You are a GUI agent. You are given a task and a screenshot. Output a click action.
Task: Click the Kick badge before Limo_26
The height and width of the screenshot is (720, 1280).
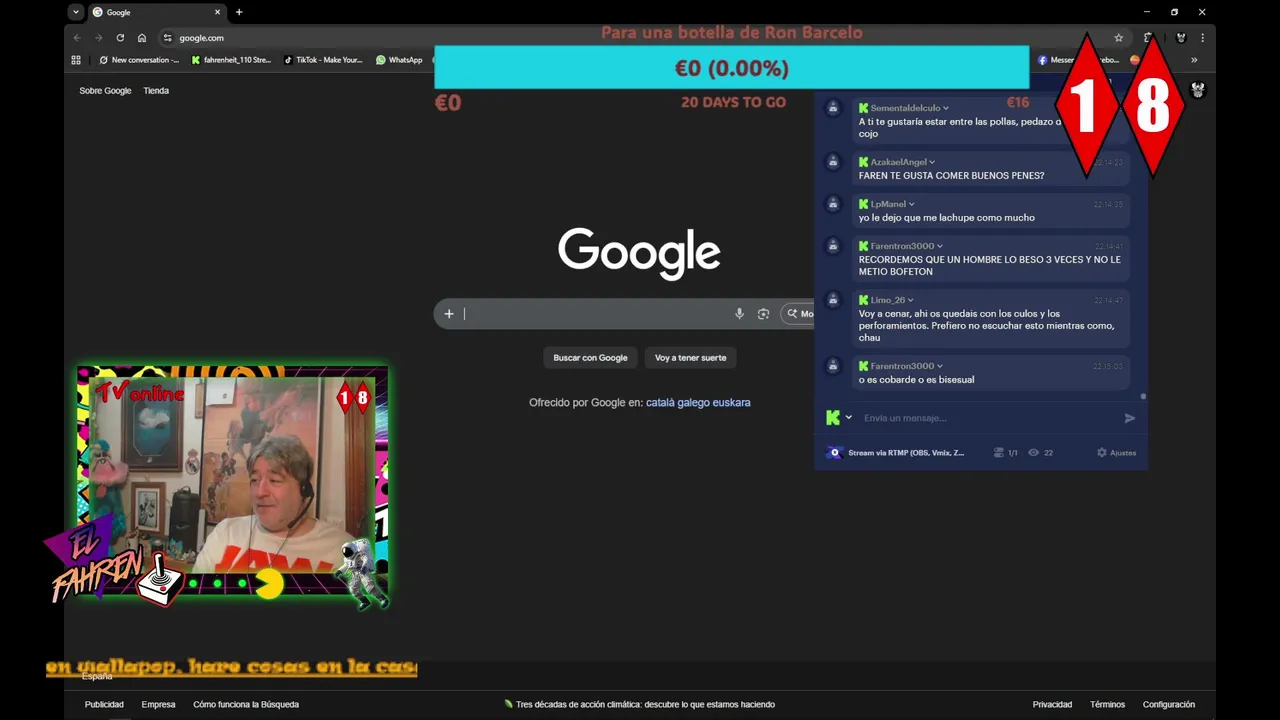point(863,300)
